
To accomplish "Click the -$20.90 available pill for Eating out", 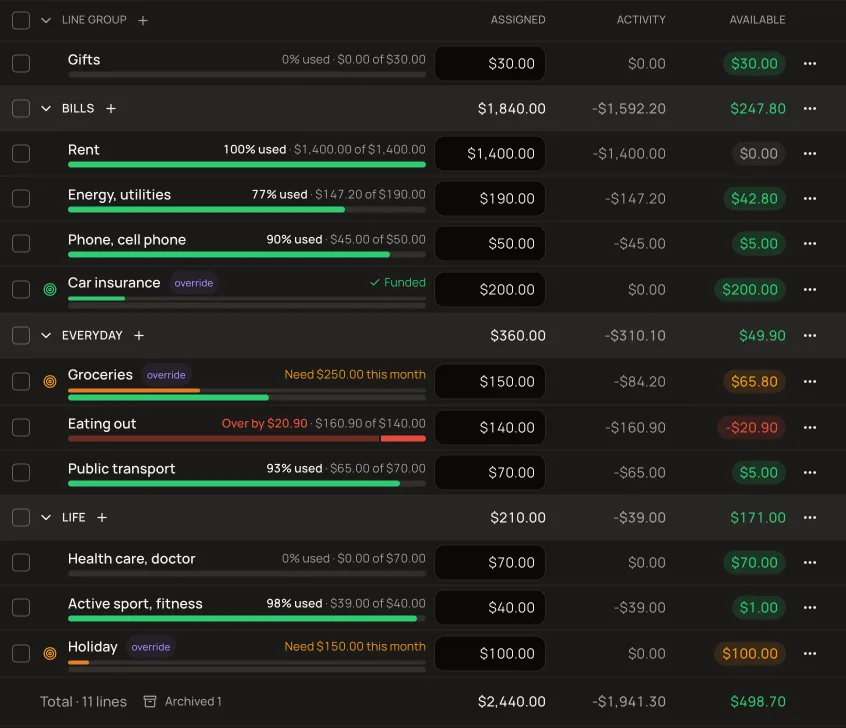I will (x=751, y=427).
